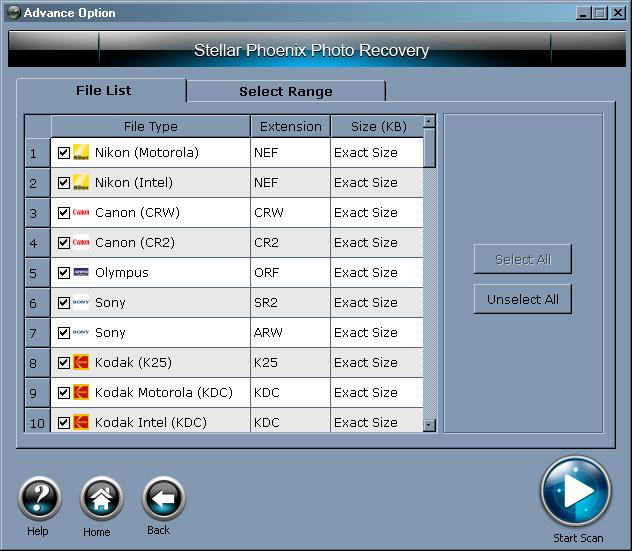
Task: Click the K25 extension cell
Action: point(290,363)
